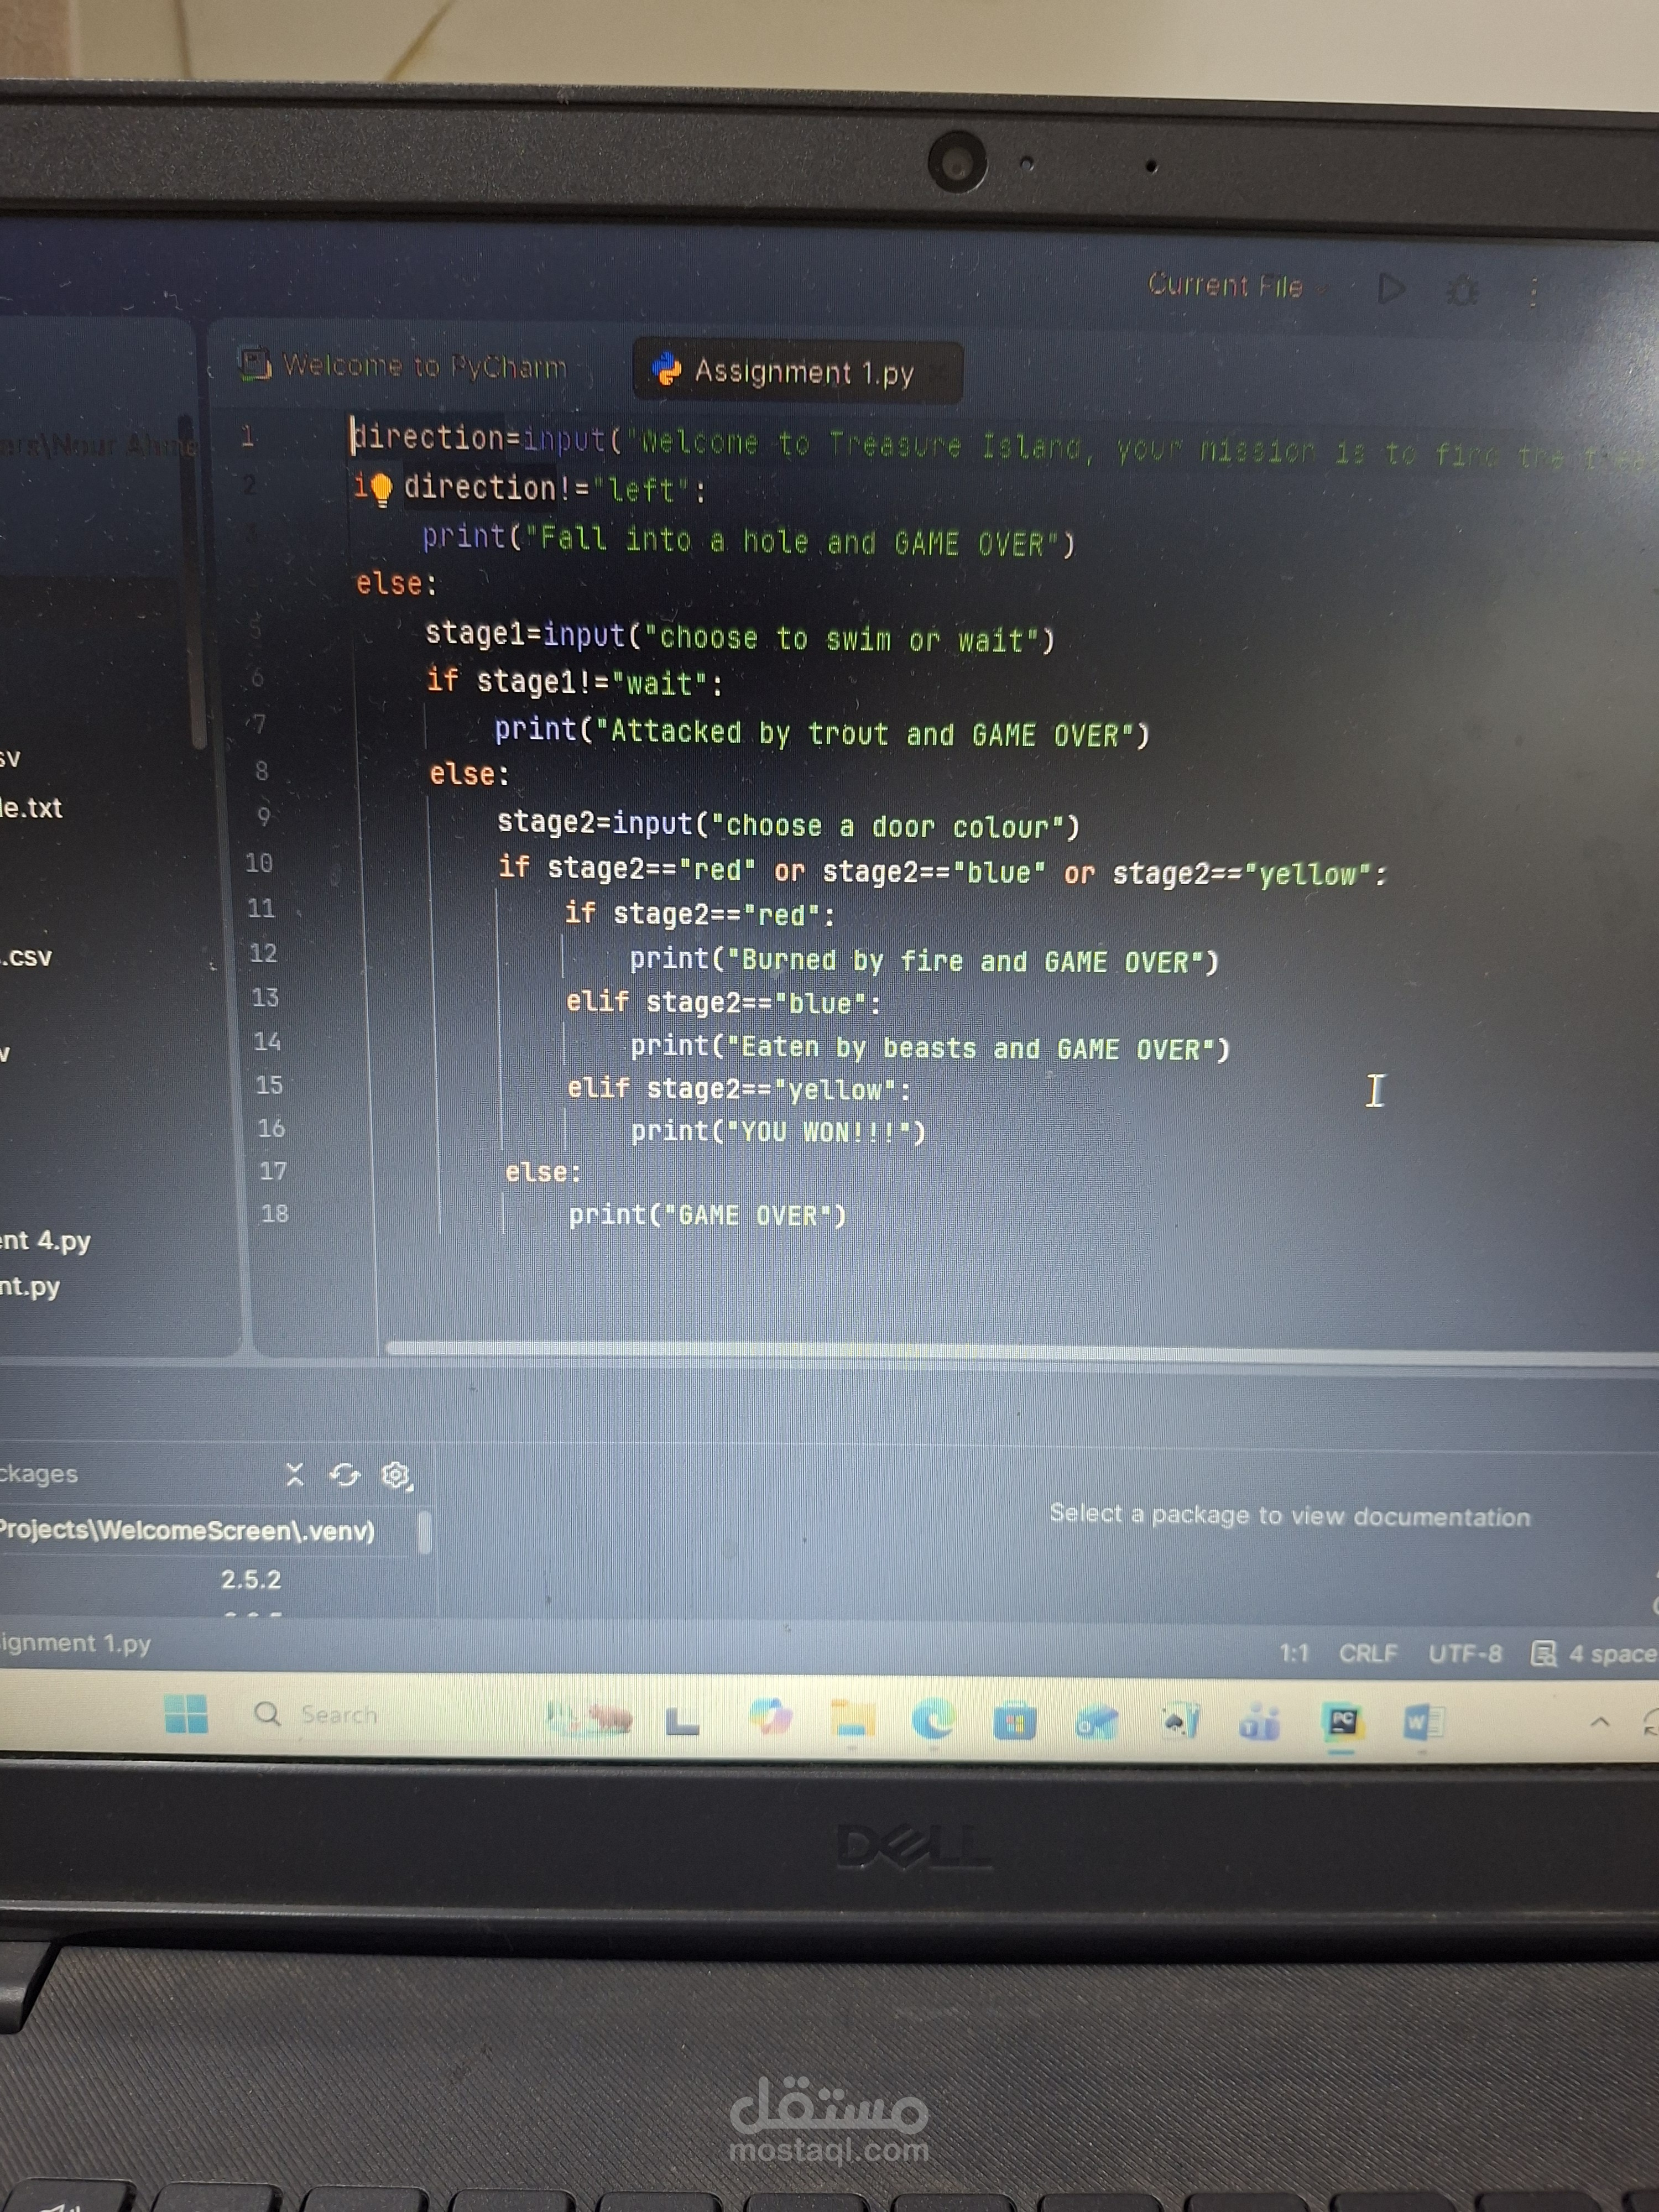Switch to the Welcome to PyCharm tab
1659x2212 pixels.
coord(405,365)
